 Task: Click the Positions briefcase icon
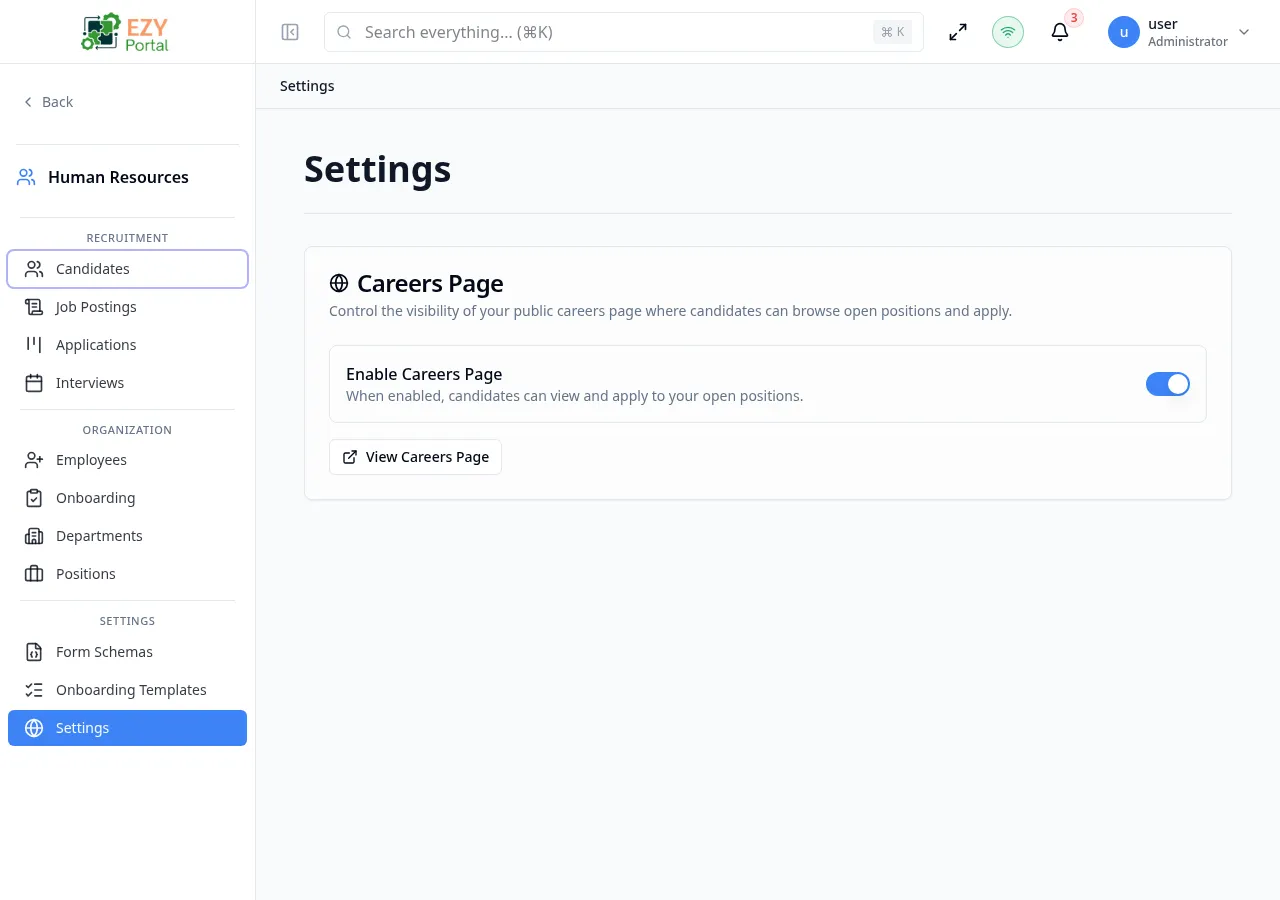(x=34, y=574)
